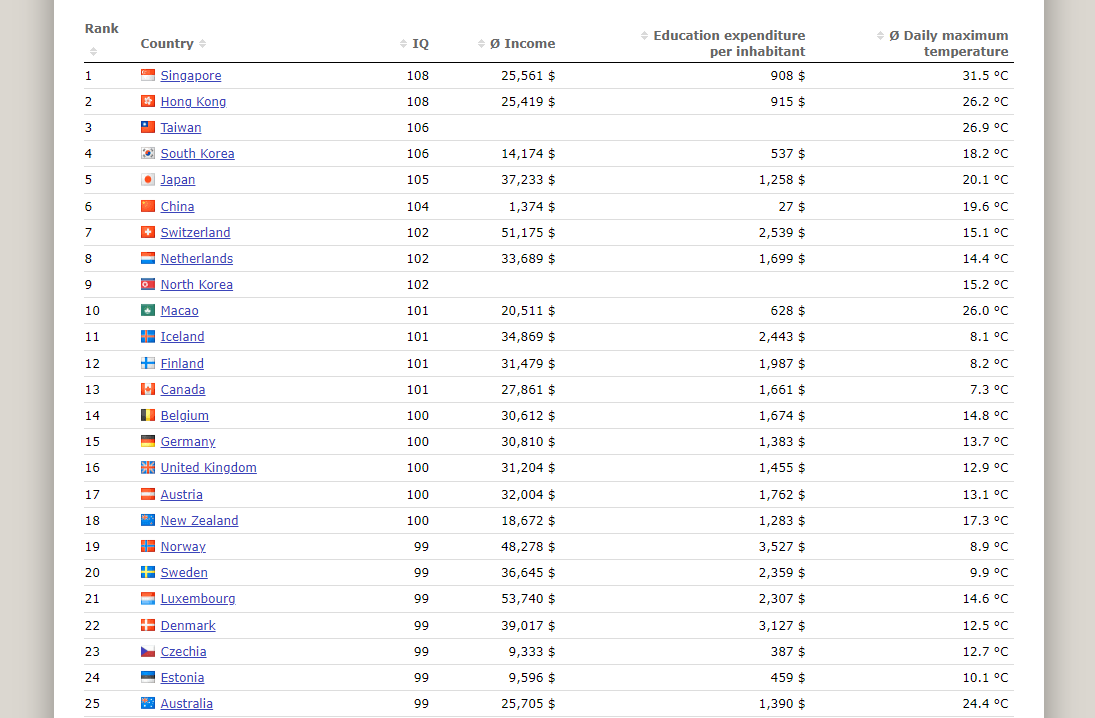Viewport: 1095px width, 718px height.
Task: Open the United Kingdom country link
Action: pyautogui.click(x=209, y=467)
